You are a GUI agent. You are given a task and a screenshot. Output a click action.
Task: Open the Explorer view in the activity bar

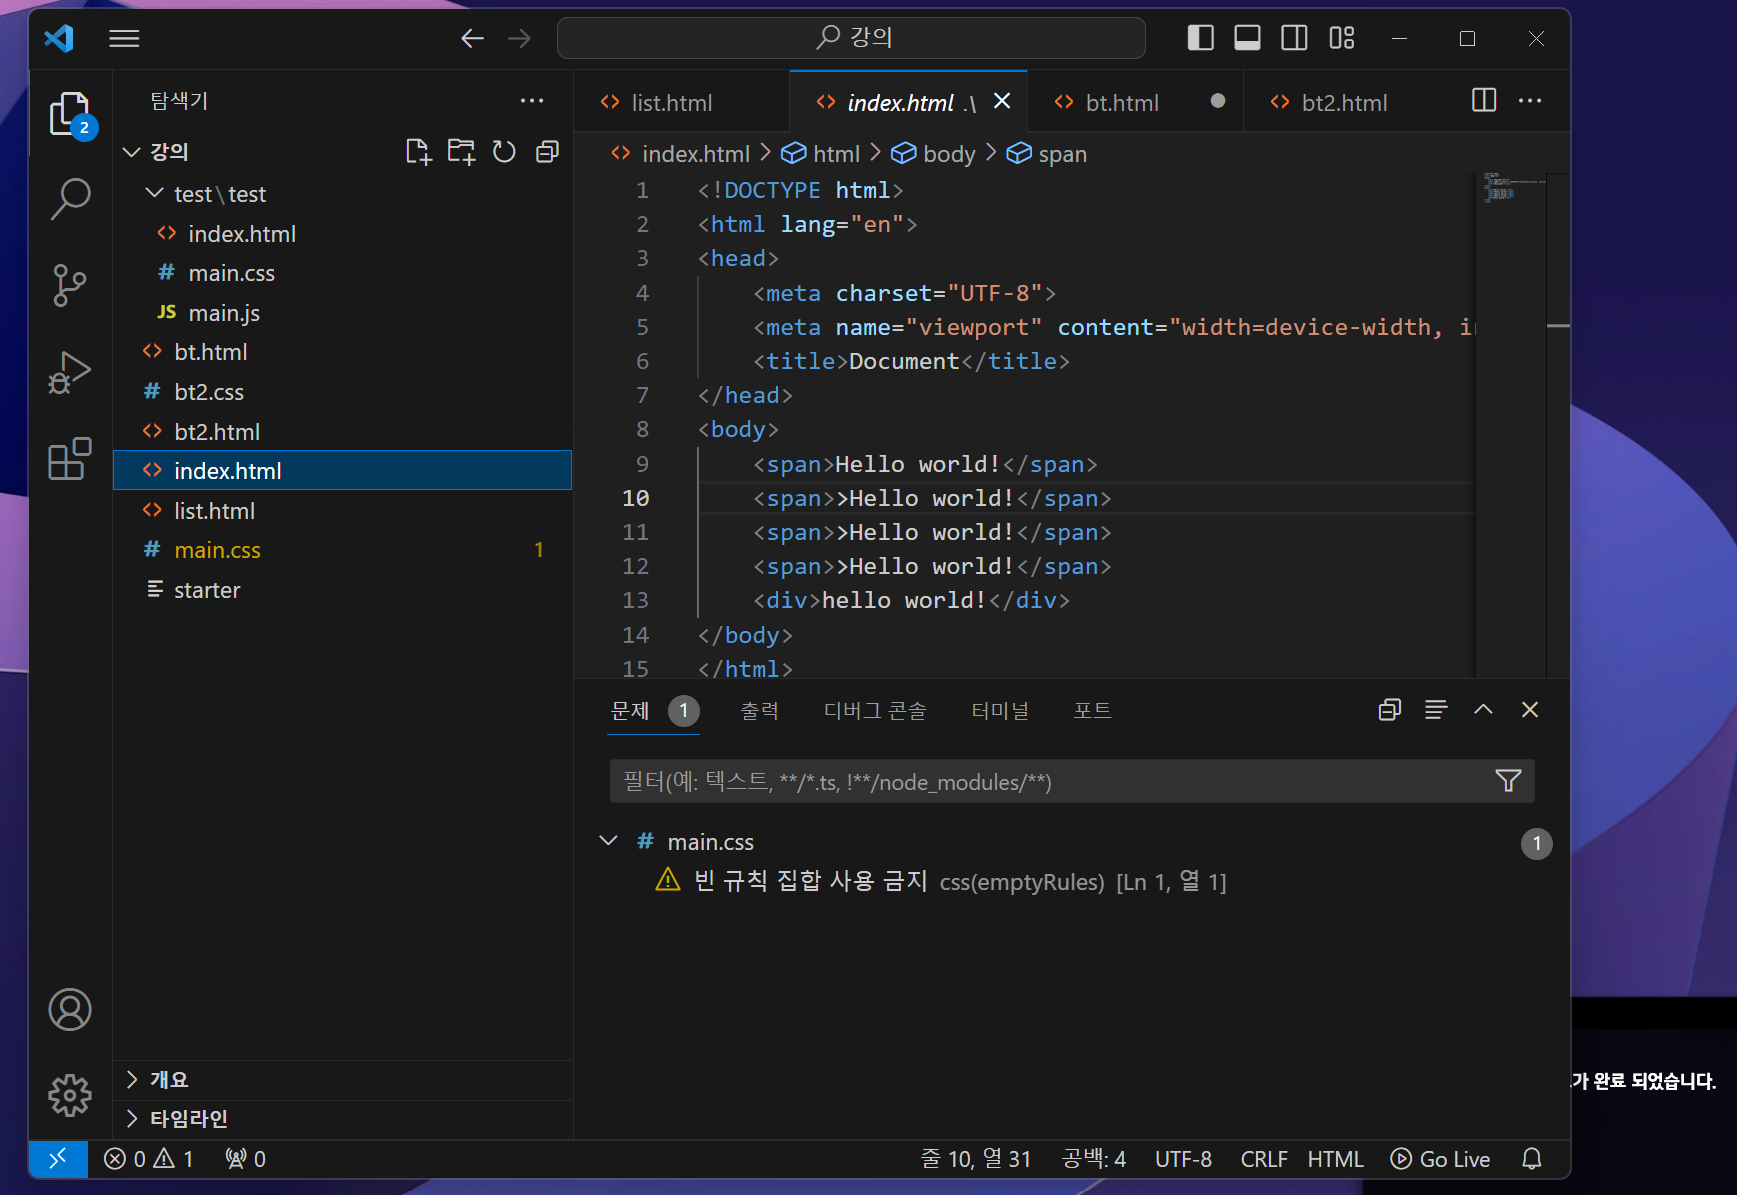(70, 114)
